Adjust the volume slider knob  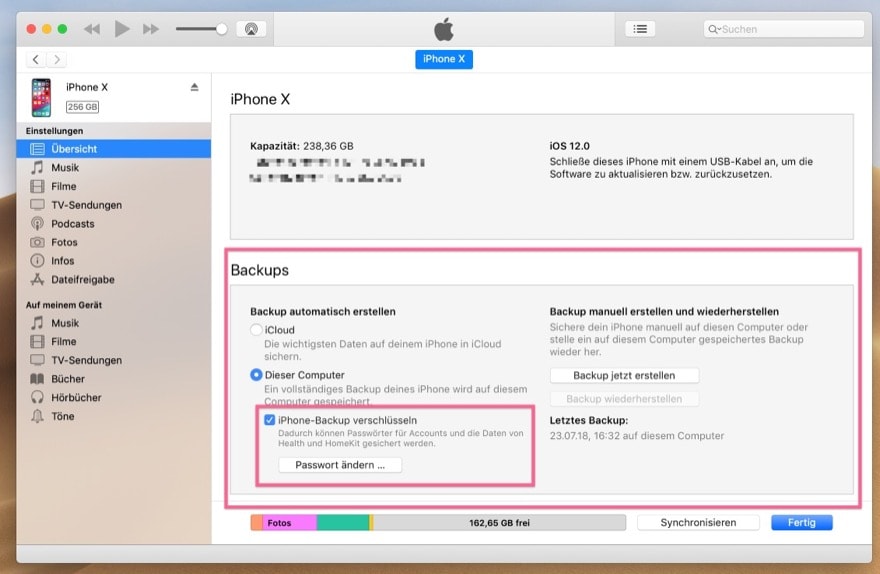click(x=222, y=29)
